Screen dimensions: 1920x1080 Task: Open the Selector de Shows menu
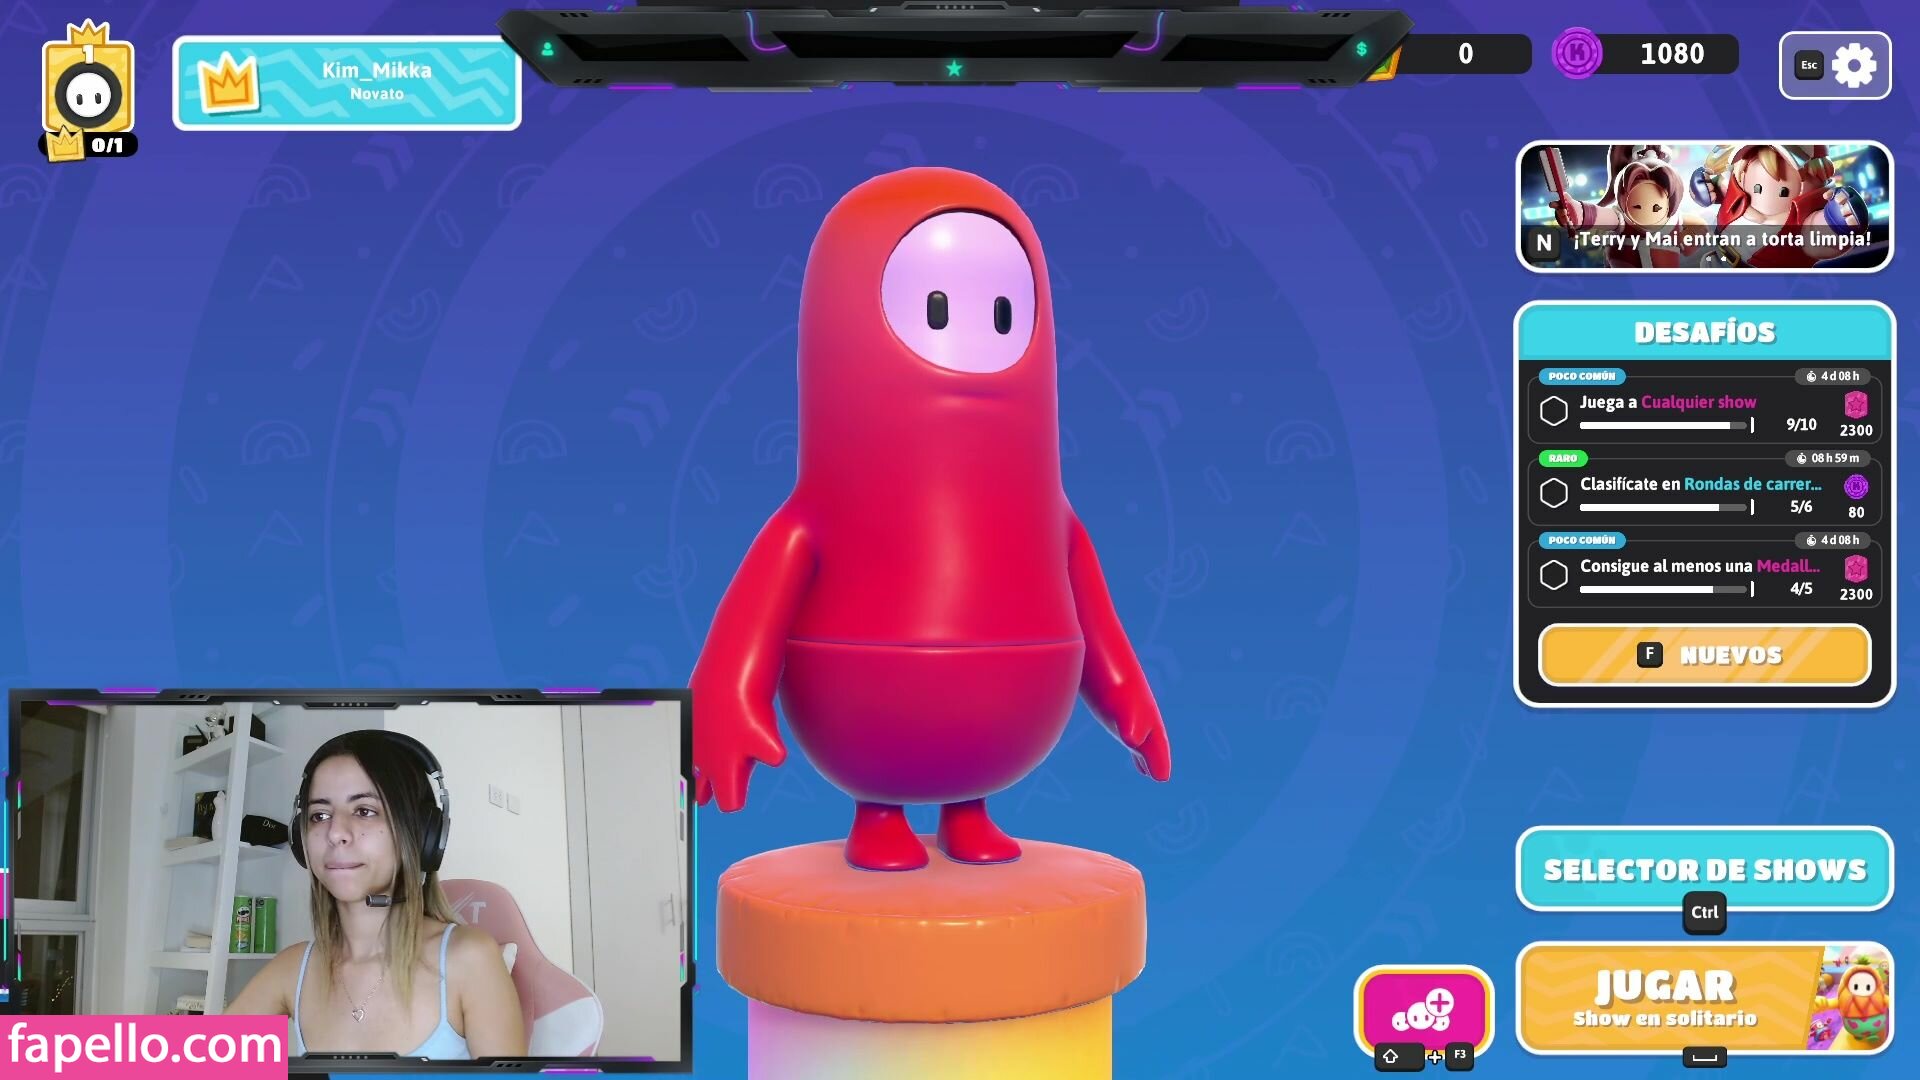[1704, 869]
